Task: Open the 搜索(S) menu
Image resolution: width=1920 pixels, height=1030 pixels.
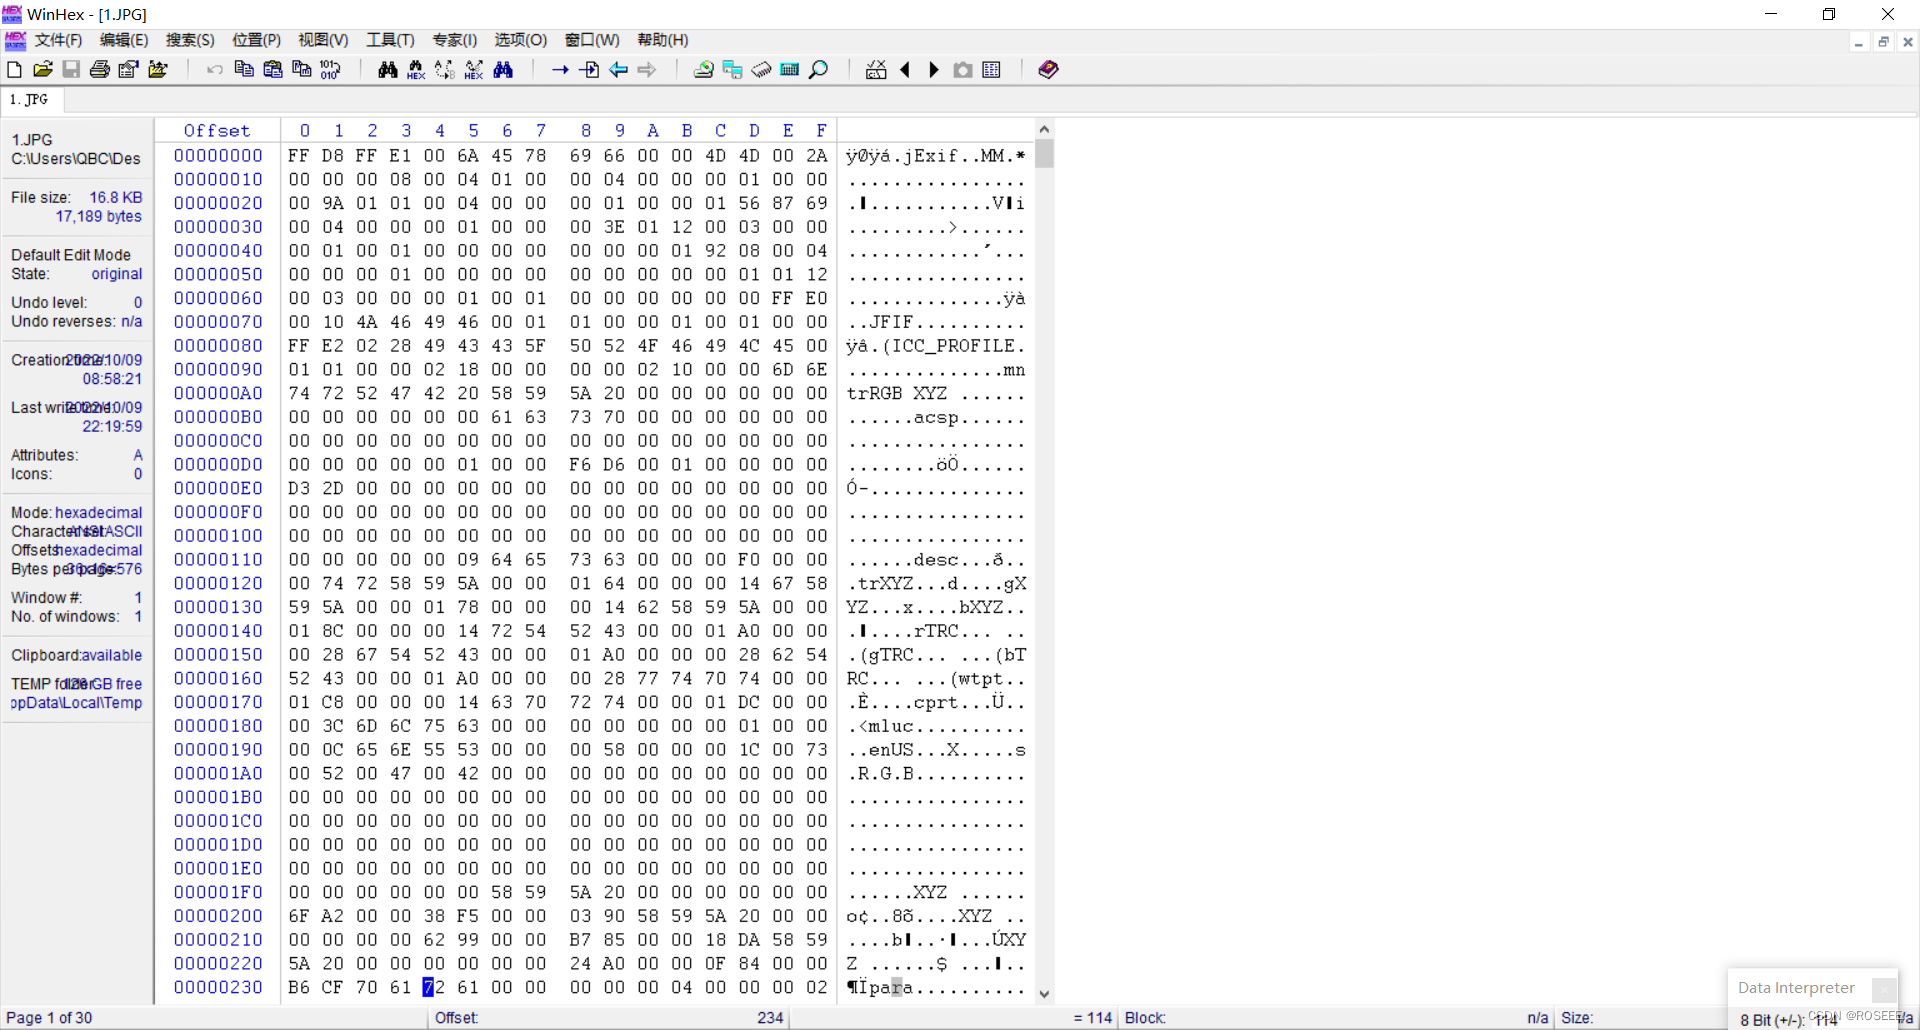Action: 190,40
